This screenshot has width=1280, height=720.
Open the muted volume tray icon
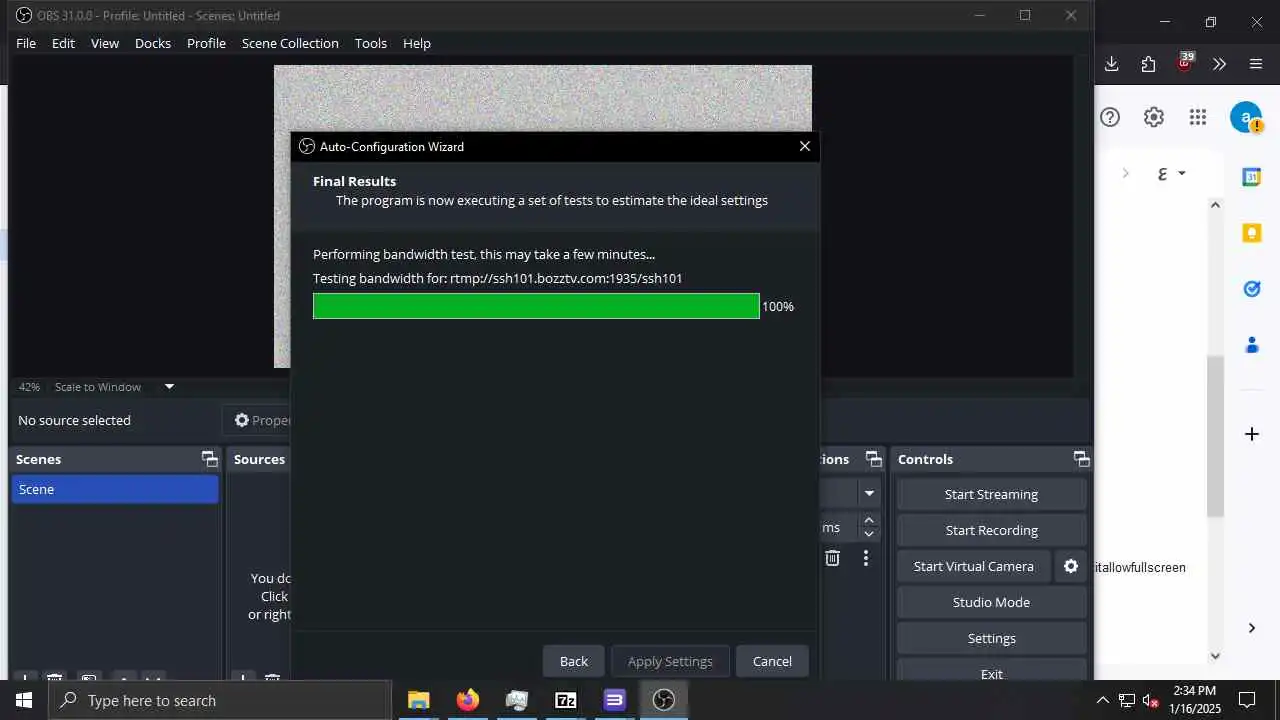click(x=1150, y=700)
